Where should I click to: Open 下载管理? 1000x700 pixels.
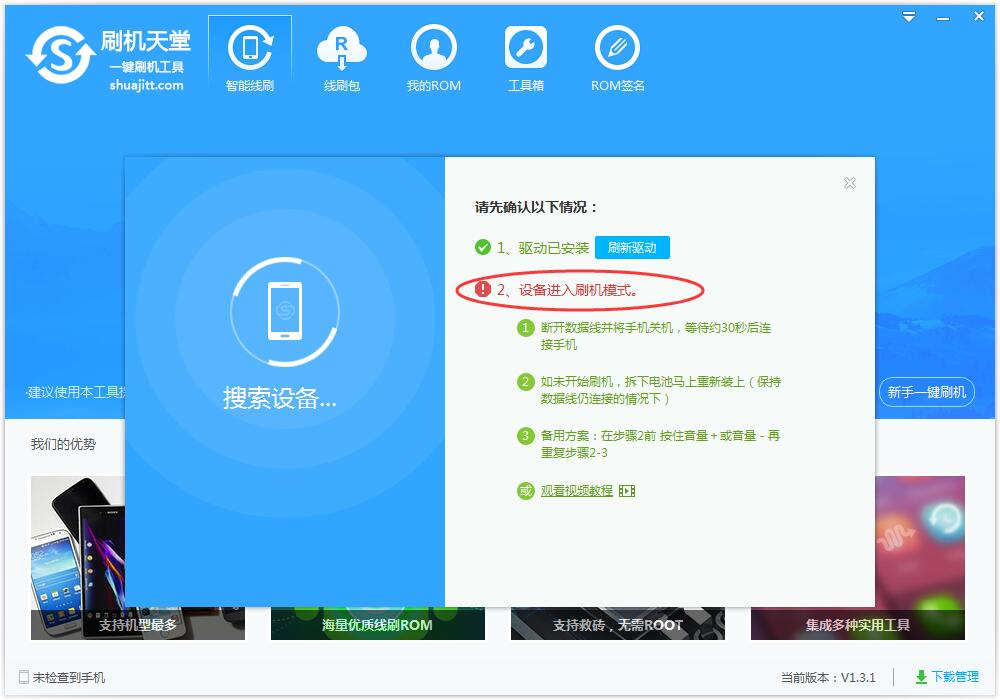(x=947, y=677)
